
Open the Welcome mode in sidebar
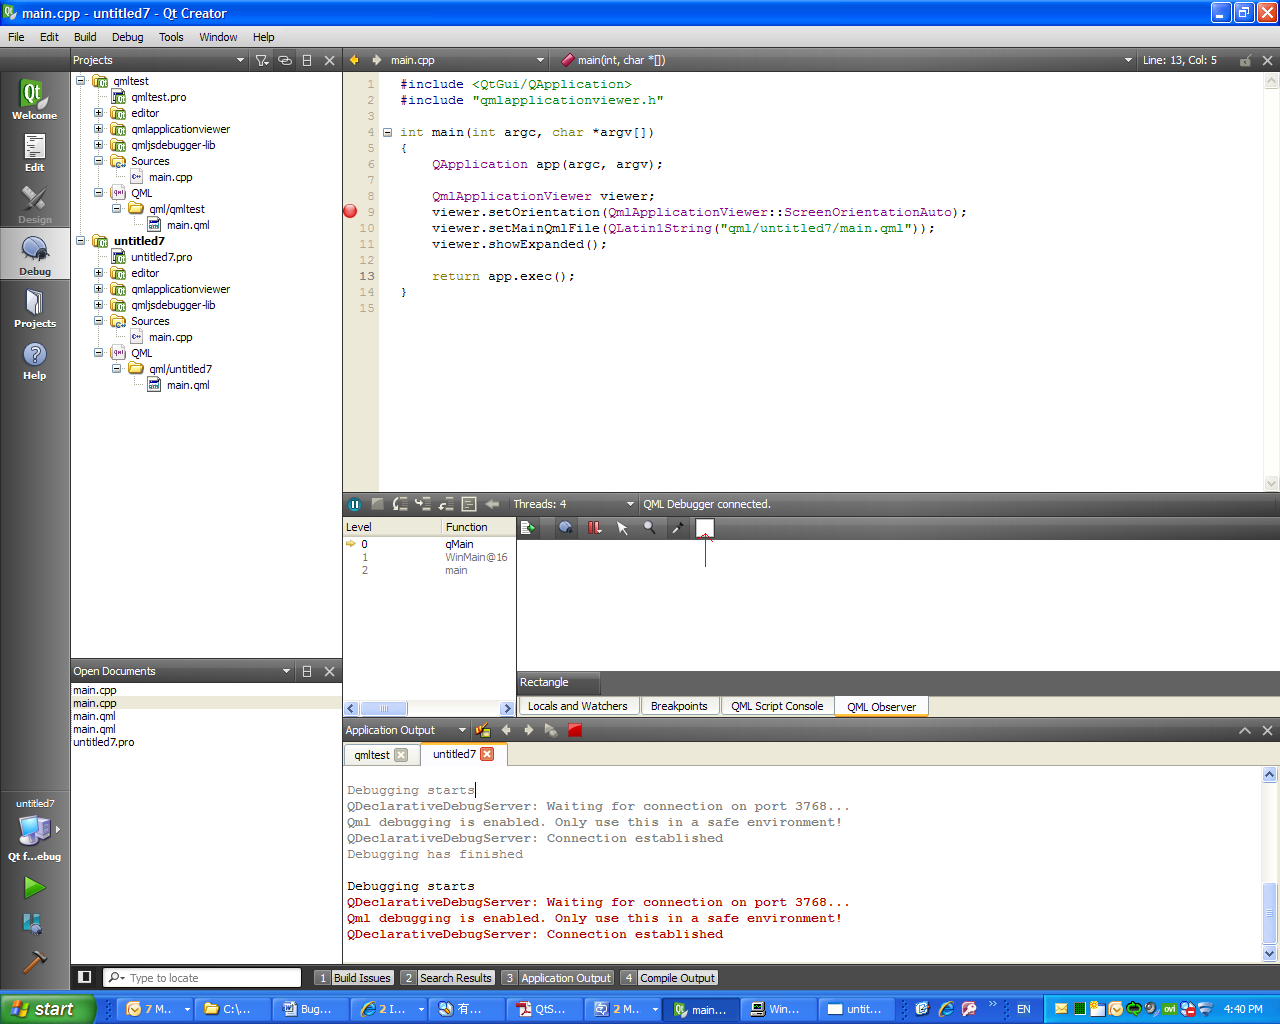coord(34,99)
